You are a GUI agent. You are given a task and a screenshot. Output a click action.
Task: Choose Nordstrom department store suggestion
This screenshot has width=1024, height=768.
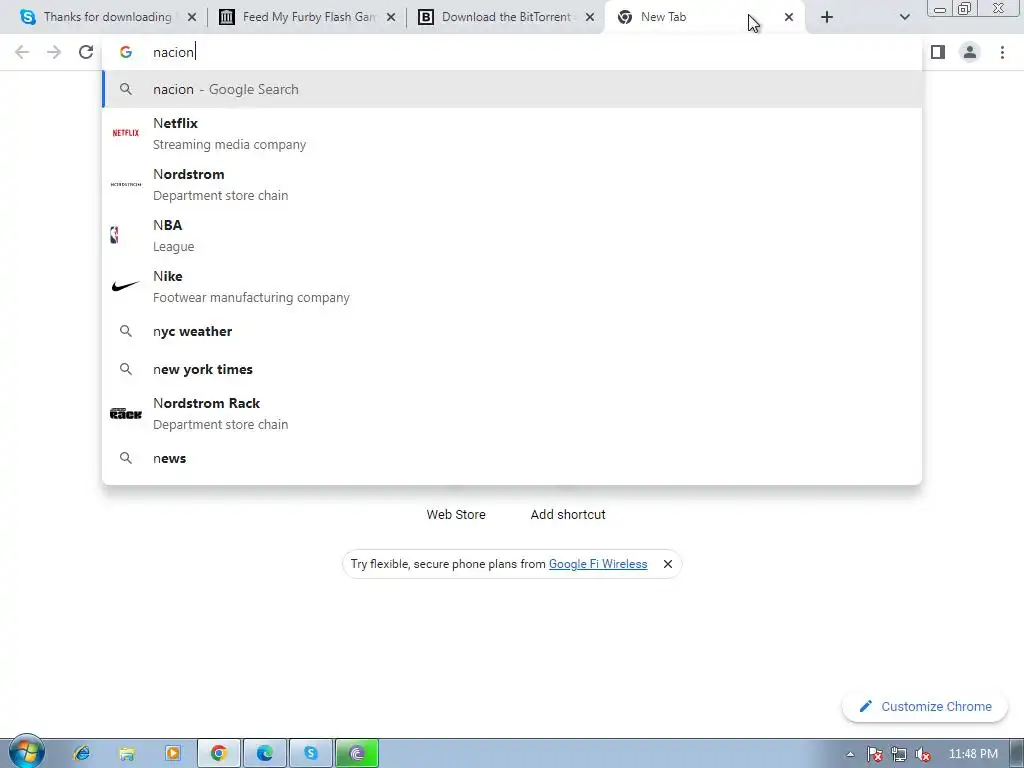(x=512, y=184)
